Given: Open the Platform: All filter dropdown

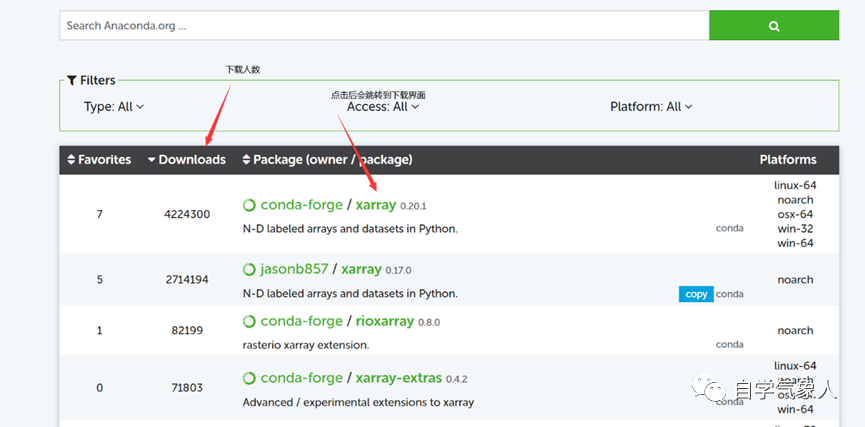Looking at the screenshot, I should pos(651,106).
